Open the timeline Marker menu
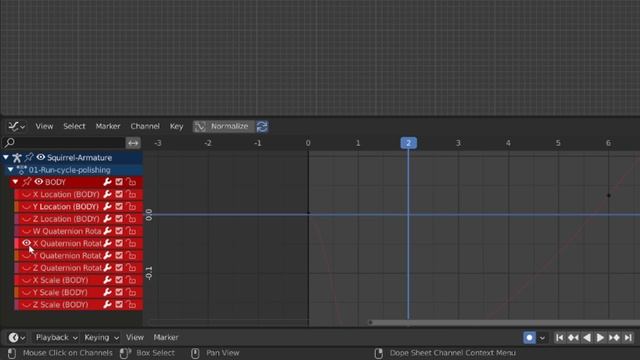 click(x=166, y=338)
